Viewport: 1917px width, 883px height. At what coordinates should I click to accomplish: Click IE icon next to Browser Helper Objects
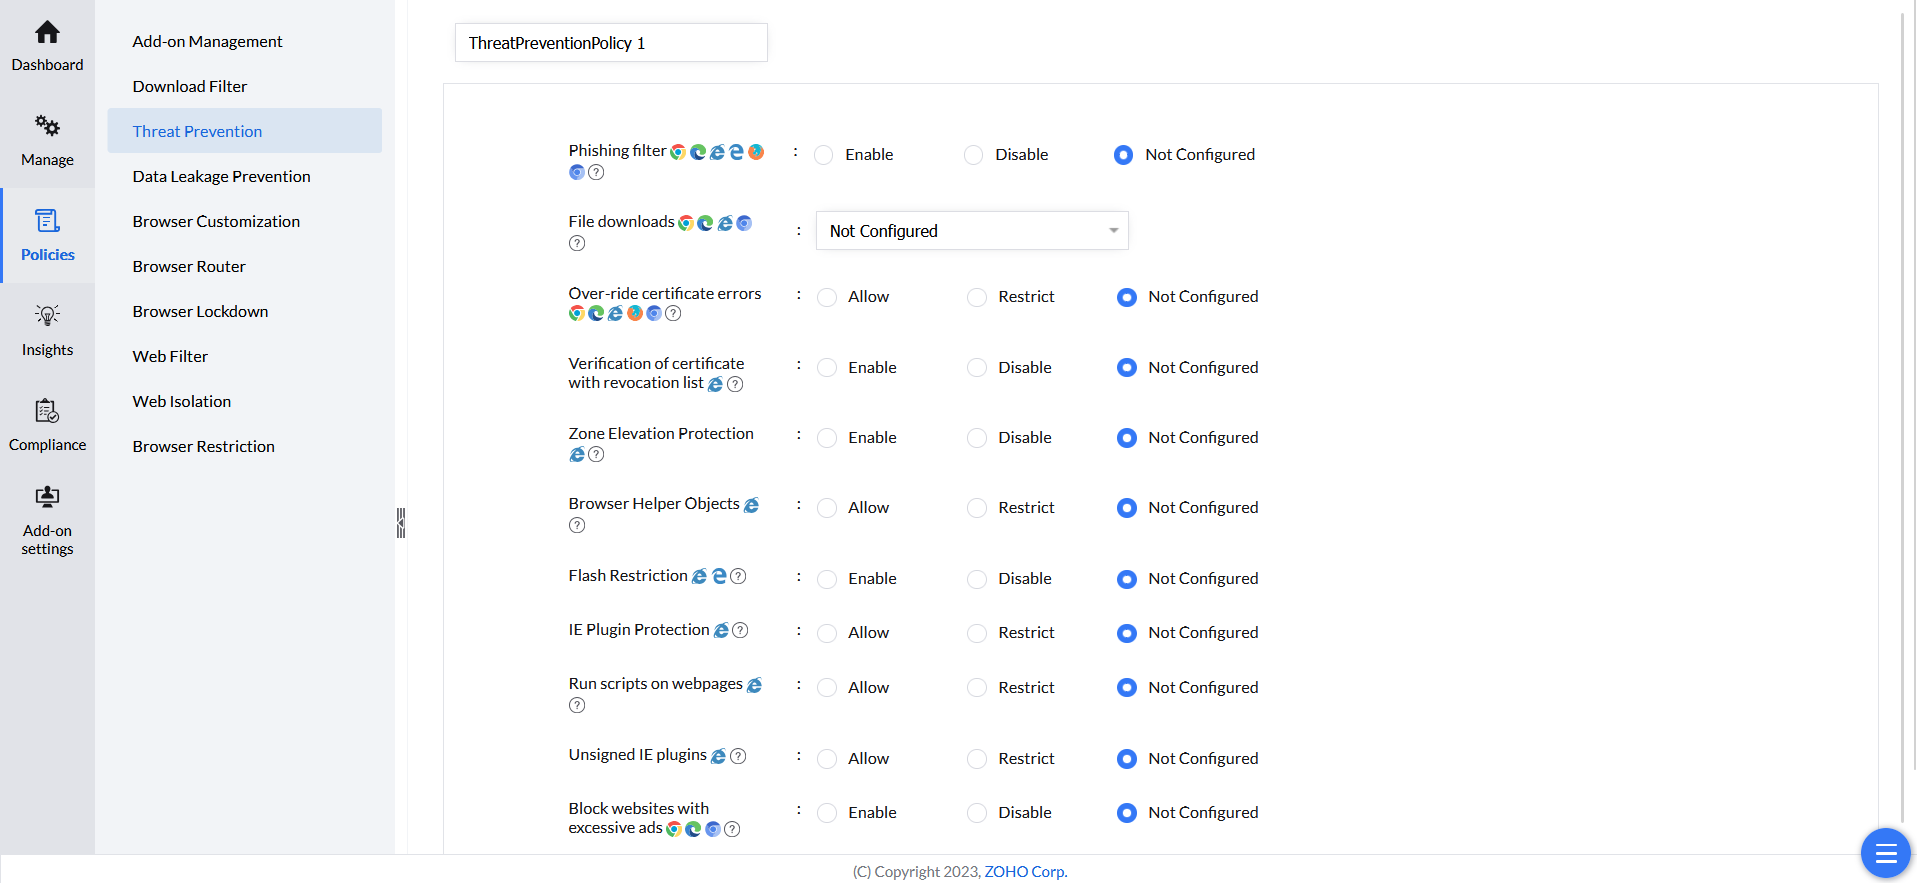click(x=751, y=505)
